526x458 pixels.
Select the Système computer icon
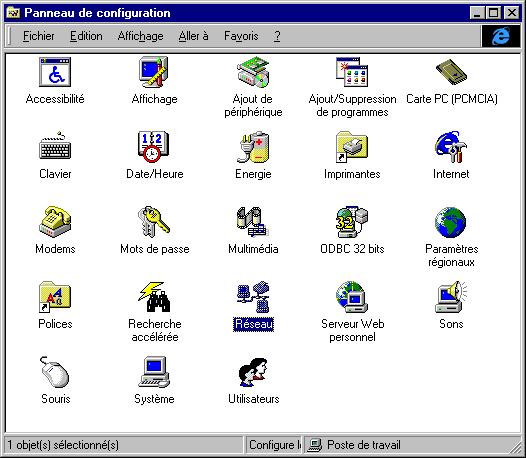pos(154,372)
